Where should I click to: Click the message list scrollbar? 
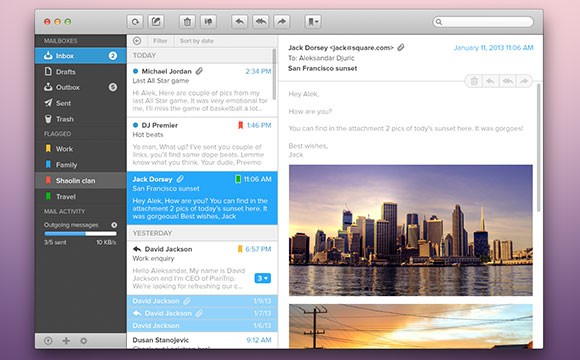[x=274, y=74]
